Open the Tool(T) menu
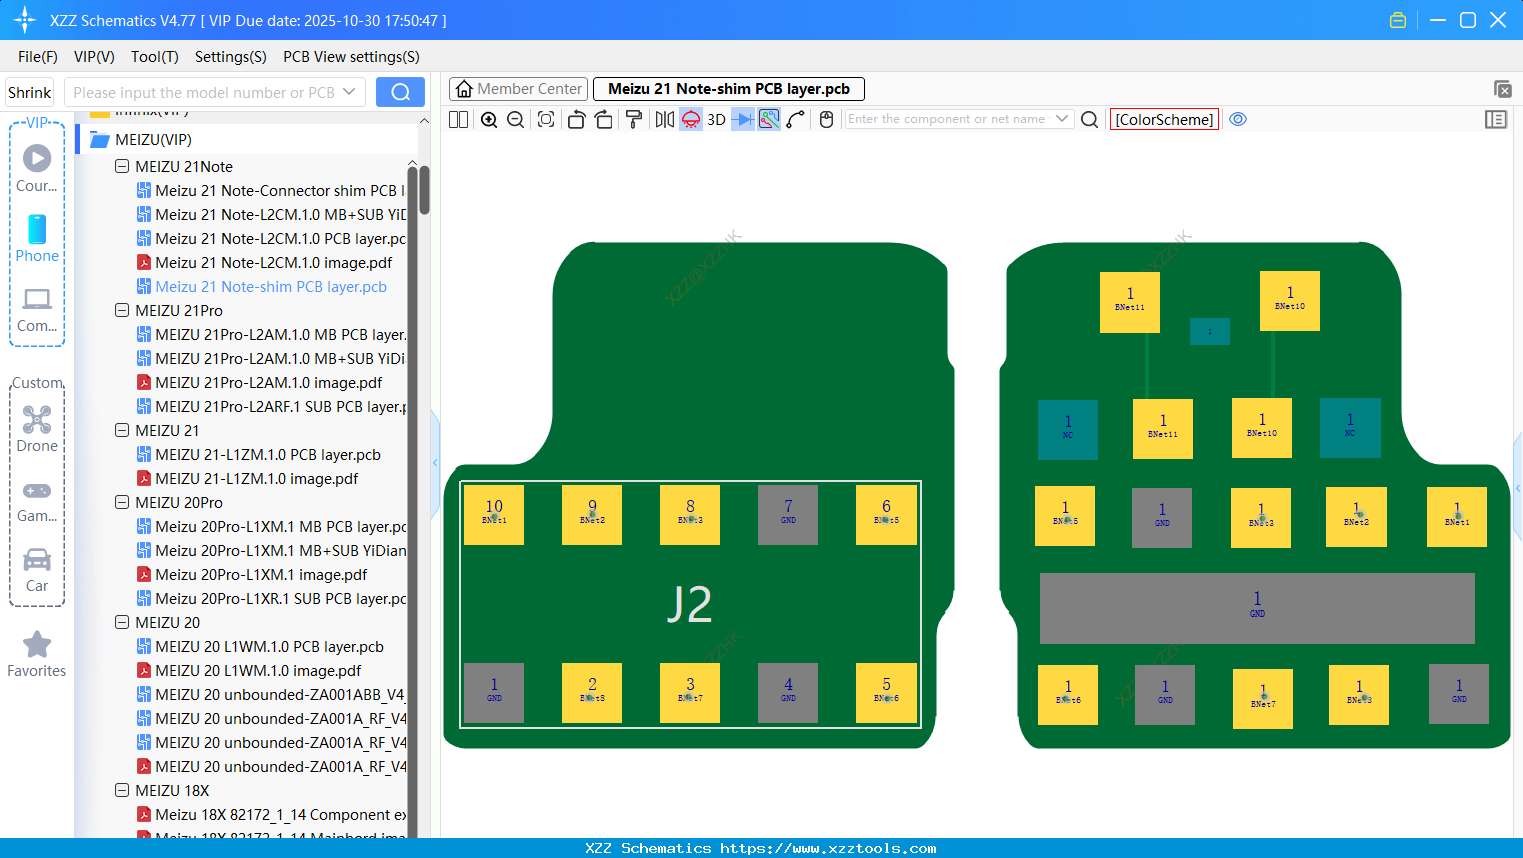 coord(155,57)
